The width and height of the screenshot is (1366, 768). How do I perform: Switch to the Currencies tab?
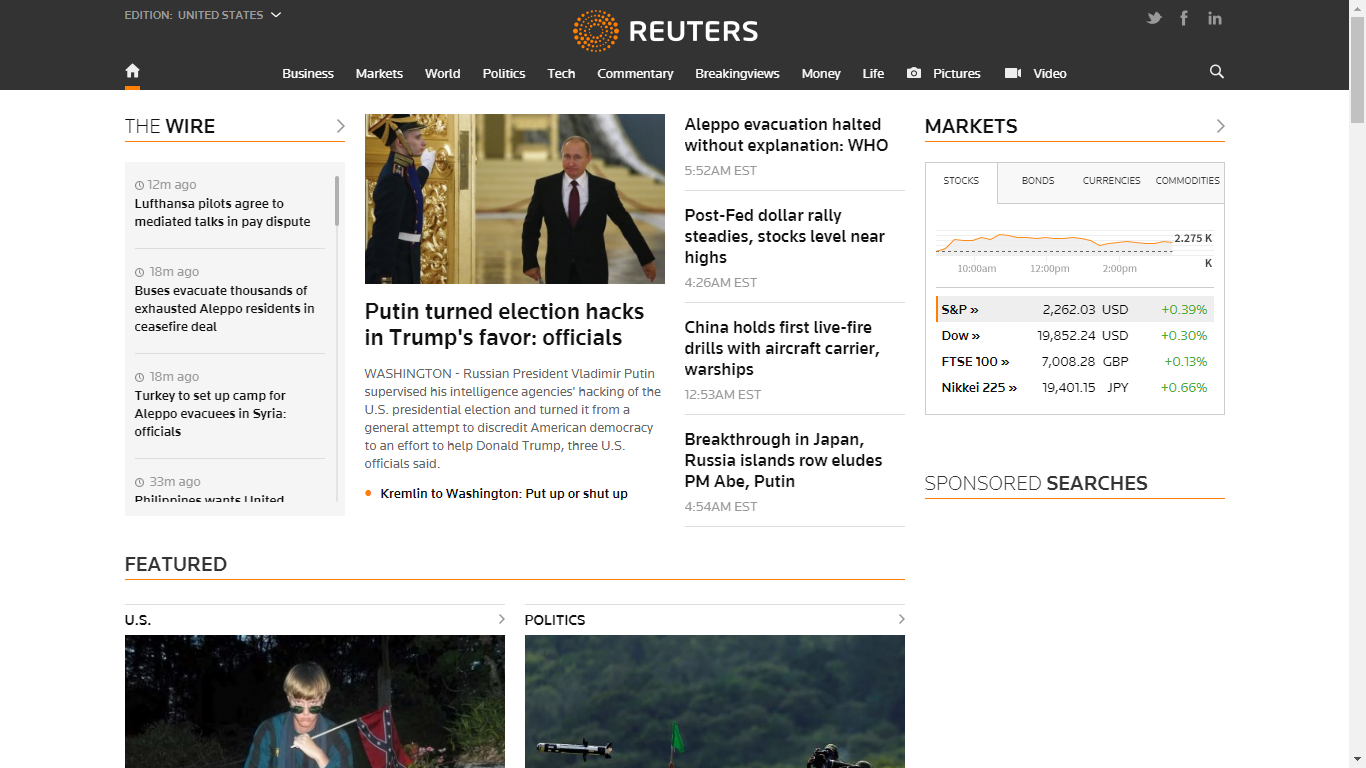point(1112,181)
